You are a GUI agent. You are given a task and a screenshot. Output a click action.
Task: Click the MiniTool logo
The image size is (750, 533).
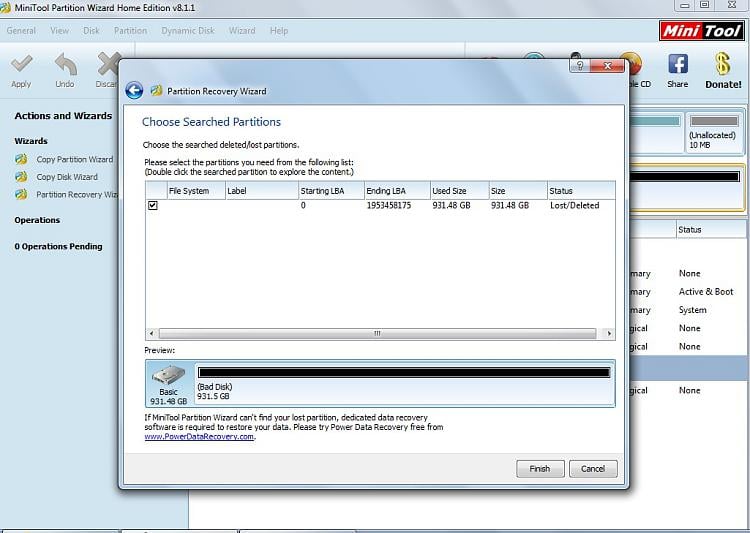701,31
